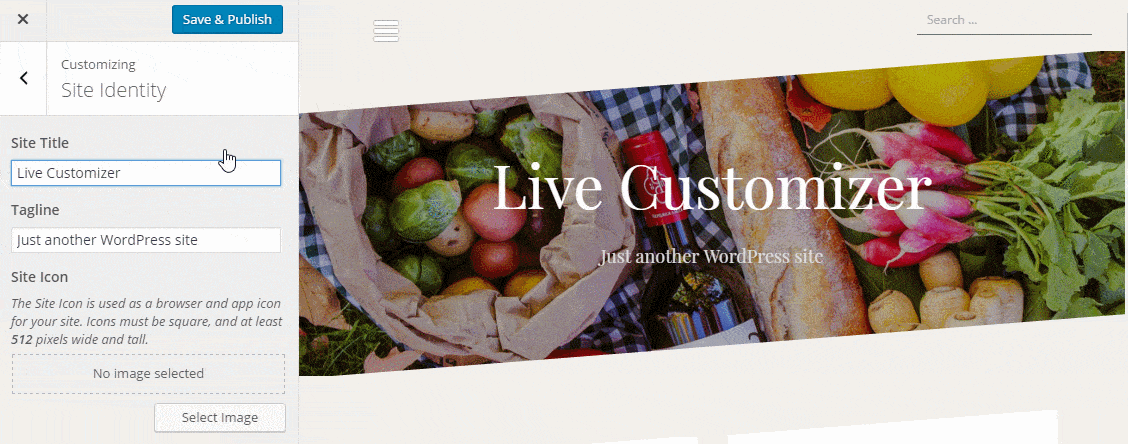Viewport: 1128px width, 444px height.
Task: Click the Live Customizer title in preview
Action: 712,188
